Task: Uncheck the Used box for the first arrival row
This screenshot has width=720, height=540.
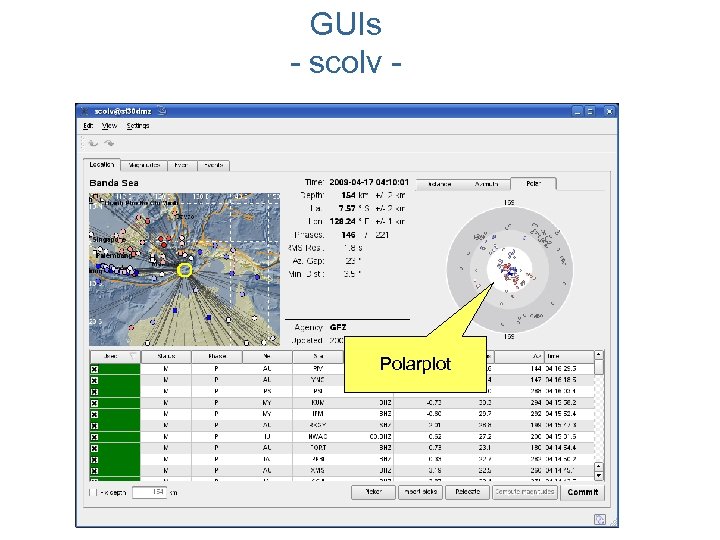Action: click(94, 369)
